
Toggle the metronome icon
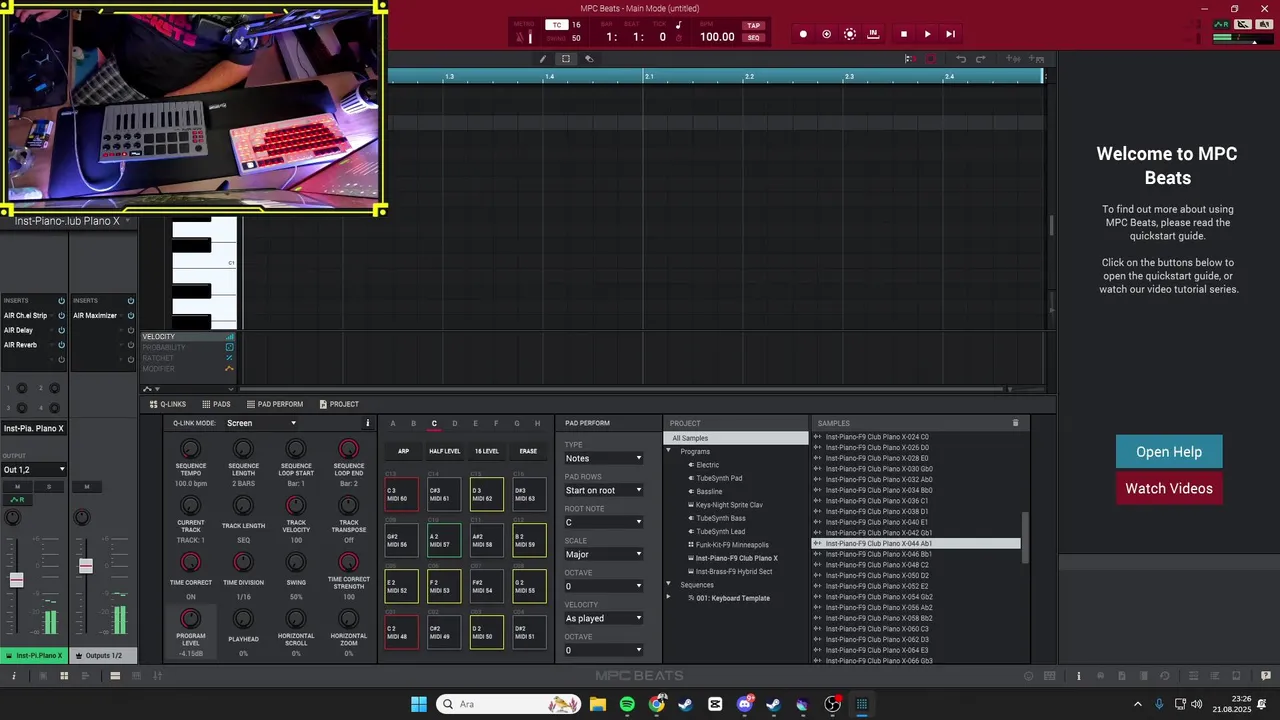pyautogui.click(x=520, y=37)
